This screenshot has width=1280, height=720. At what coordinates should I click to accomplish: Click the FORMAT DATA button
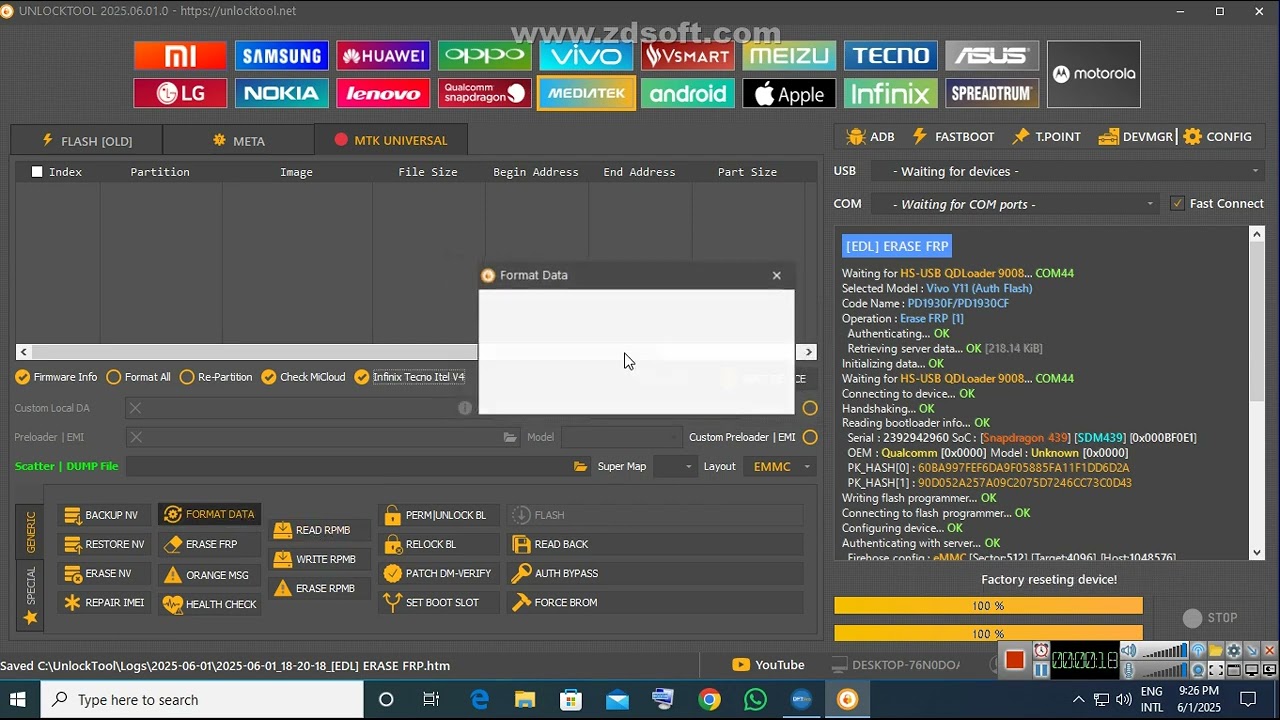pyautogui.click(x=209, y=515)
